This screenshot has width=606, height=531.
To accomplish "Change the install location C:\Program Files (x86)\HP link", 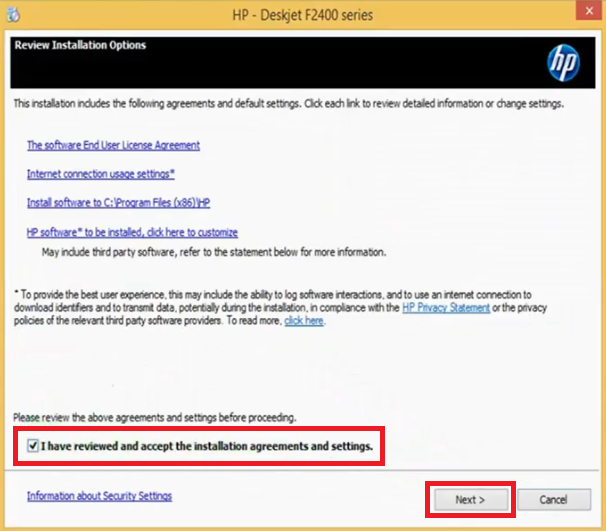I will click(x=118, y=203).
